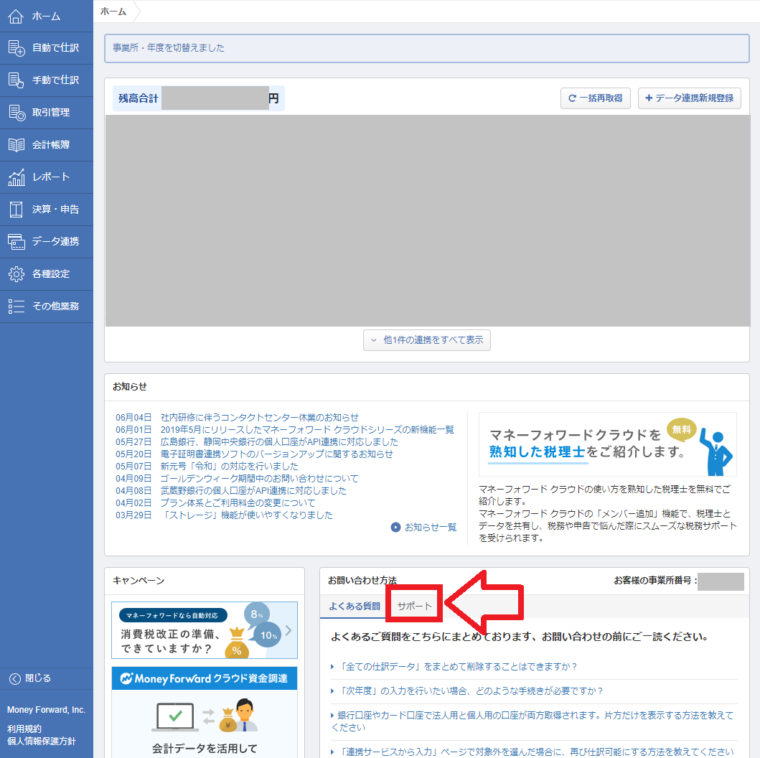Open the データ連携 card icon

(x=16, y=241)
